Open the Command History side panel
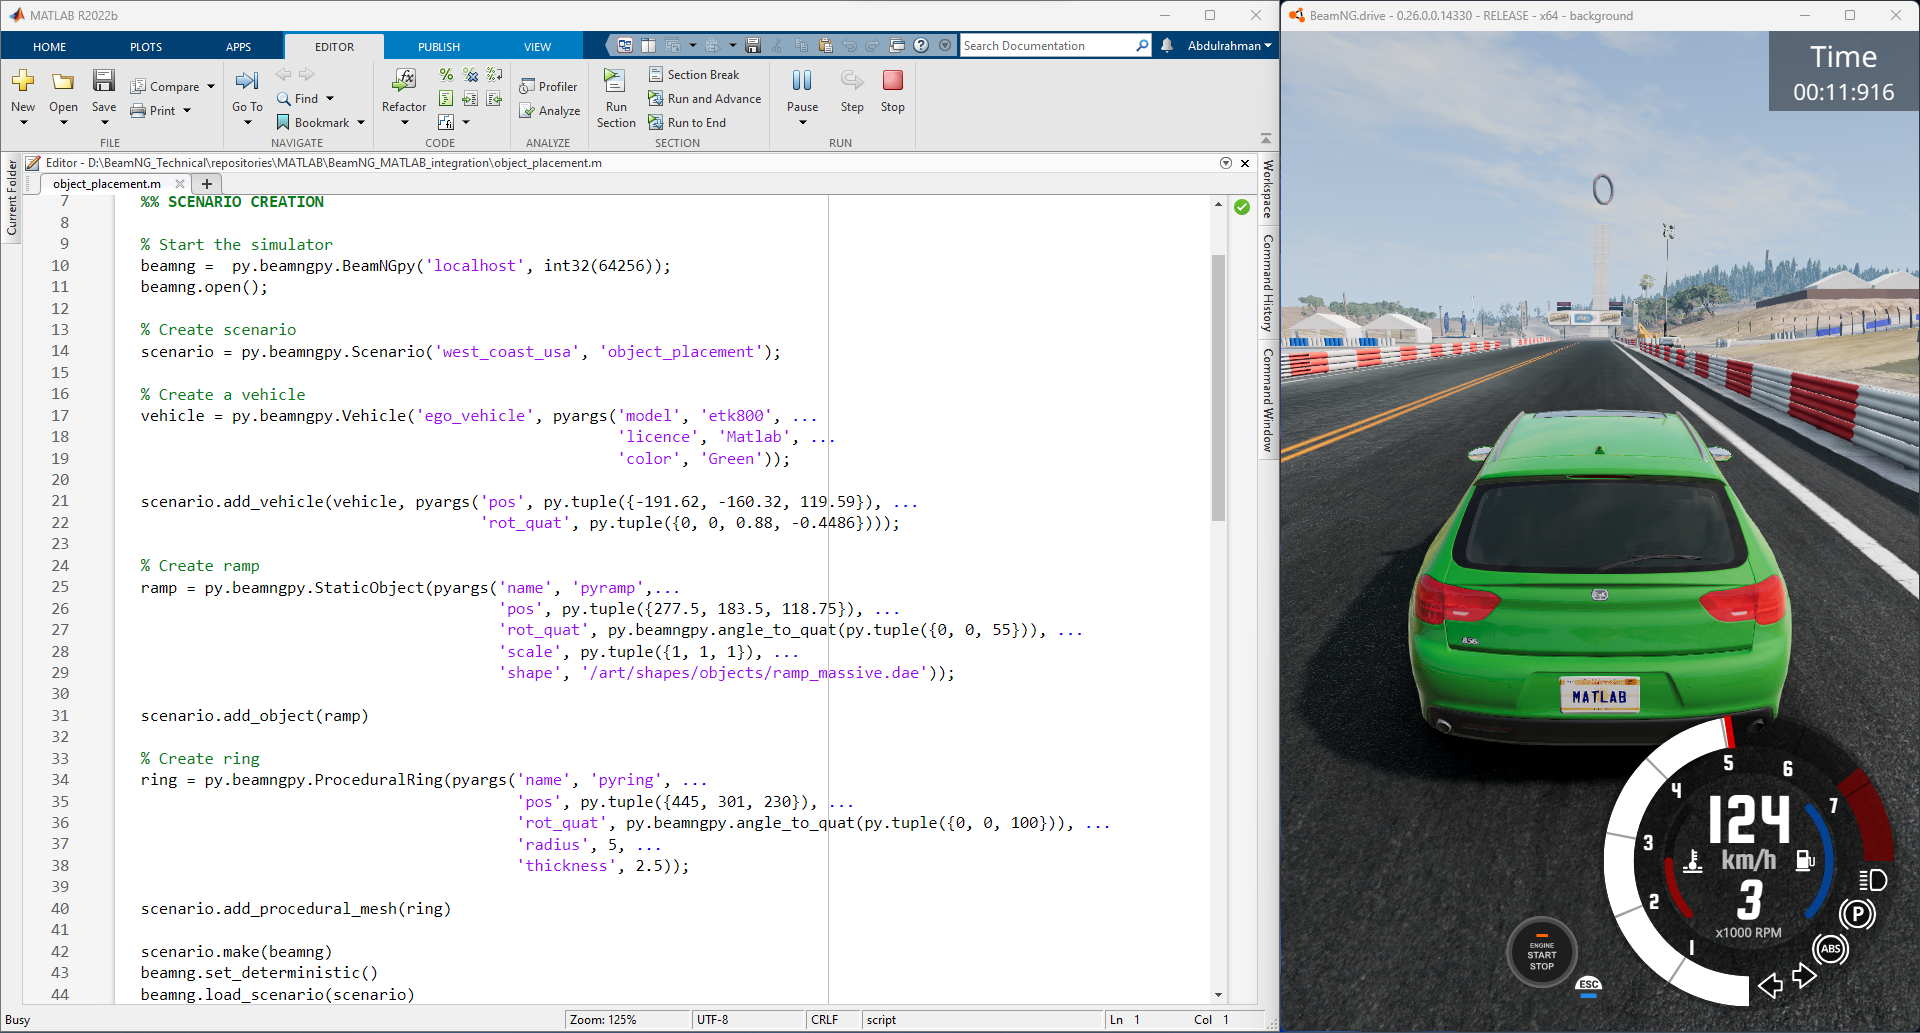The height and width of the screenshot is (1033, 1920). (1268, 284)
